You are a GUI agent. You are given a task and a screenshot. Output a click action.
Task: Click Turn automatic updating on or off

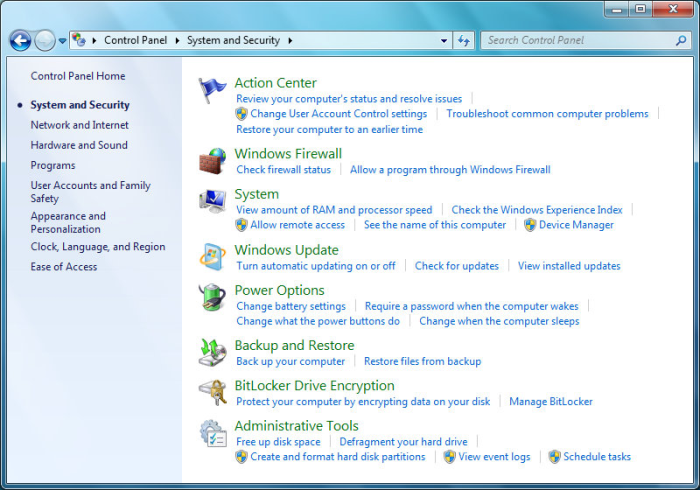[x=316, y=266]
